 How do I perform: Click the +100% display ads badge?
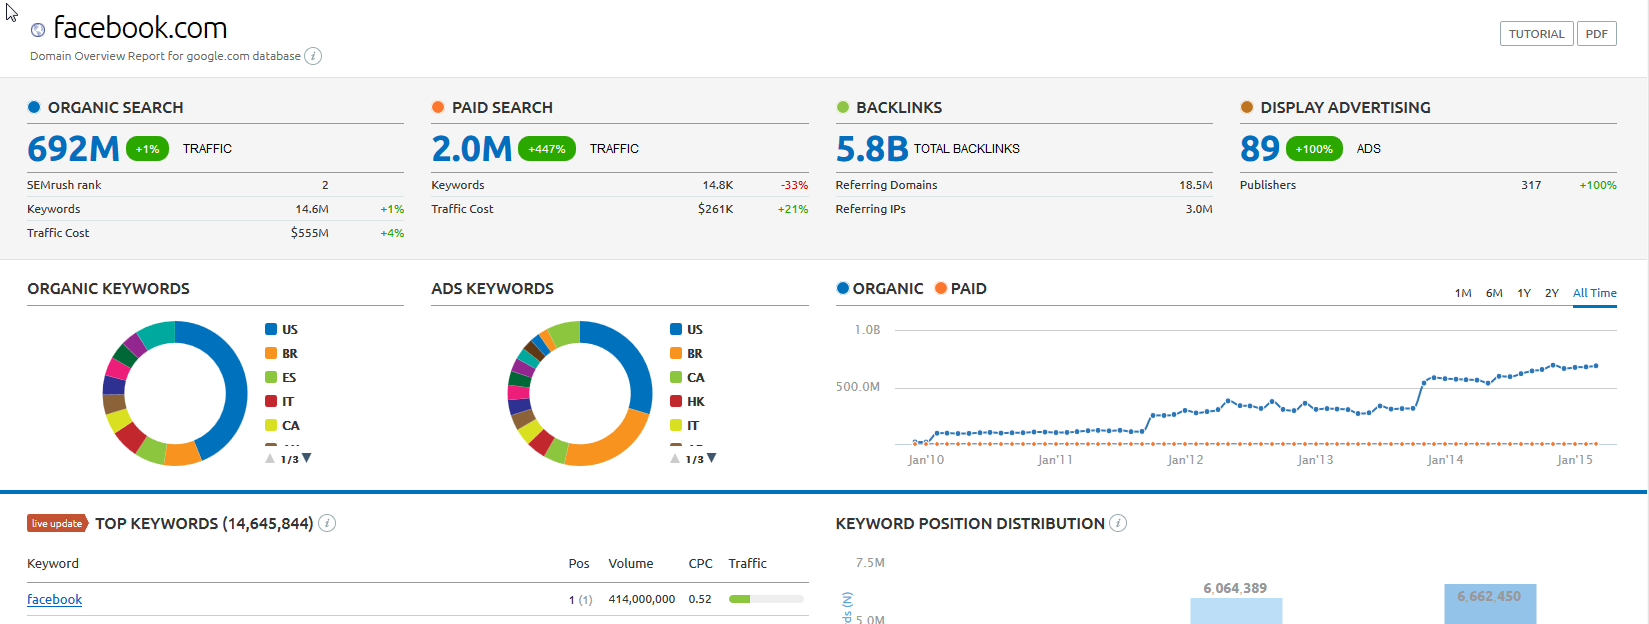(1314, 149)
